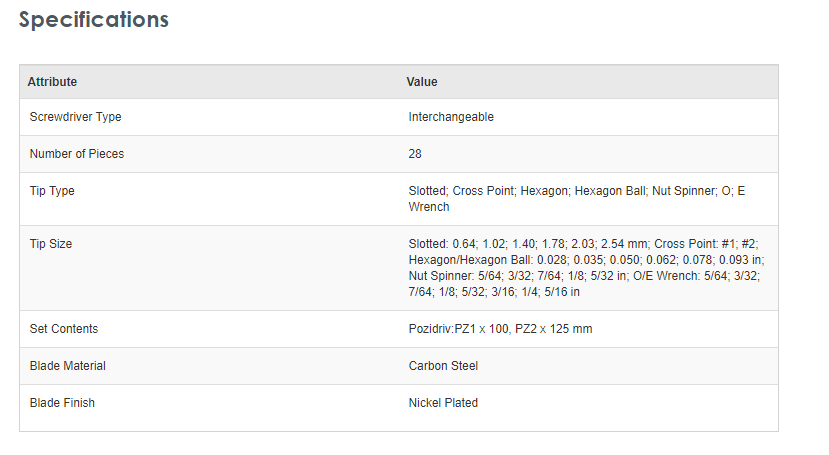Click the Carbon Steel value
This screenshot has height=455, width=829.
[x=443, y=366]
